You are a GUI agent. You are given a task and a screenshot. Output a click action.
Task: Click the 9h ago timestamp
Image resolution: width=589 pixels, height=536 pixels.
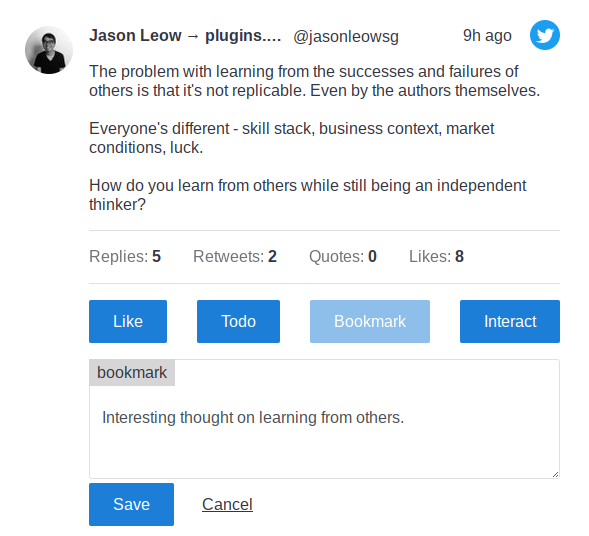[487, 35]
